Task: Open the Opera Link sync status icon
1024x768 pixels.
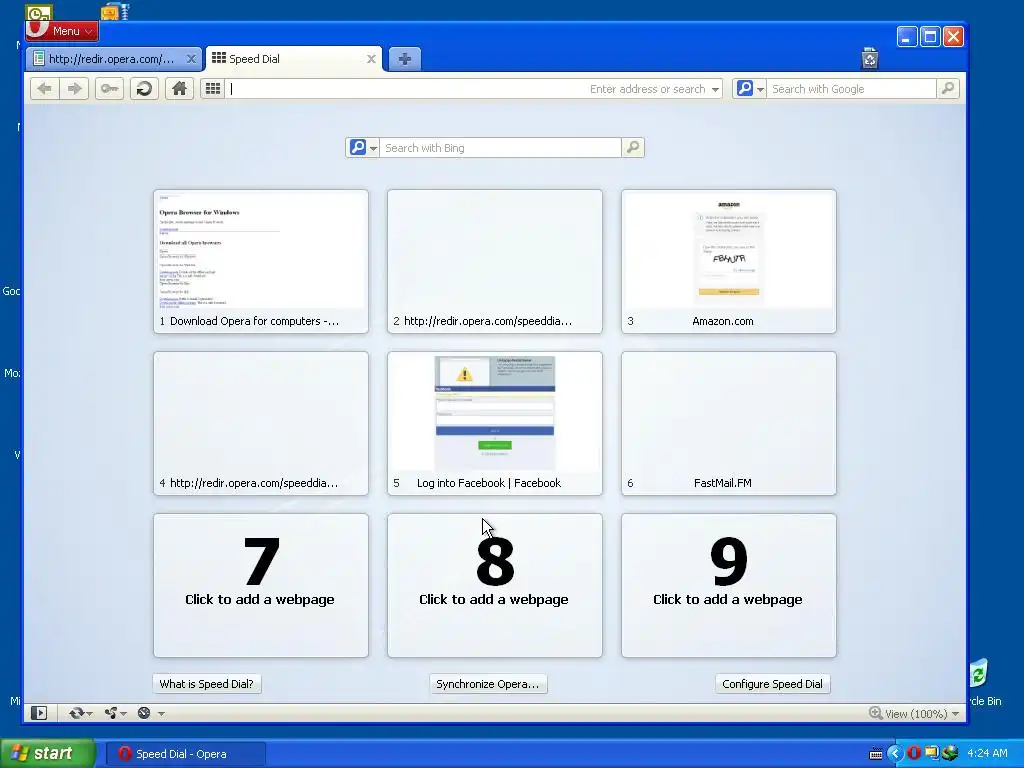Action: tap(76, 713)
